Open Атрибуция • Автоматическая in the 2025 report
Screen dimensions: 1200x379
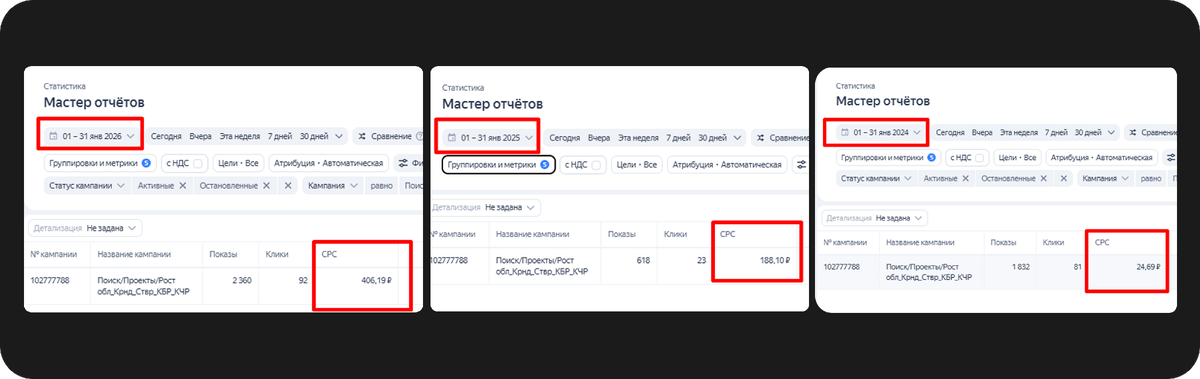coord(728,164)
